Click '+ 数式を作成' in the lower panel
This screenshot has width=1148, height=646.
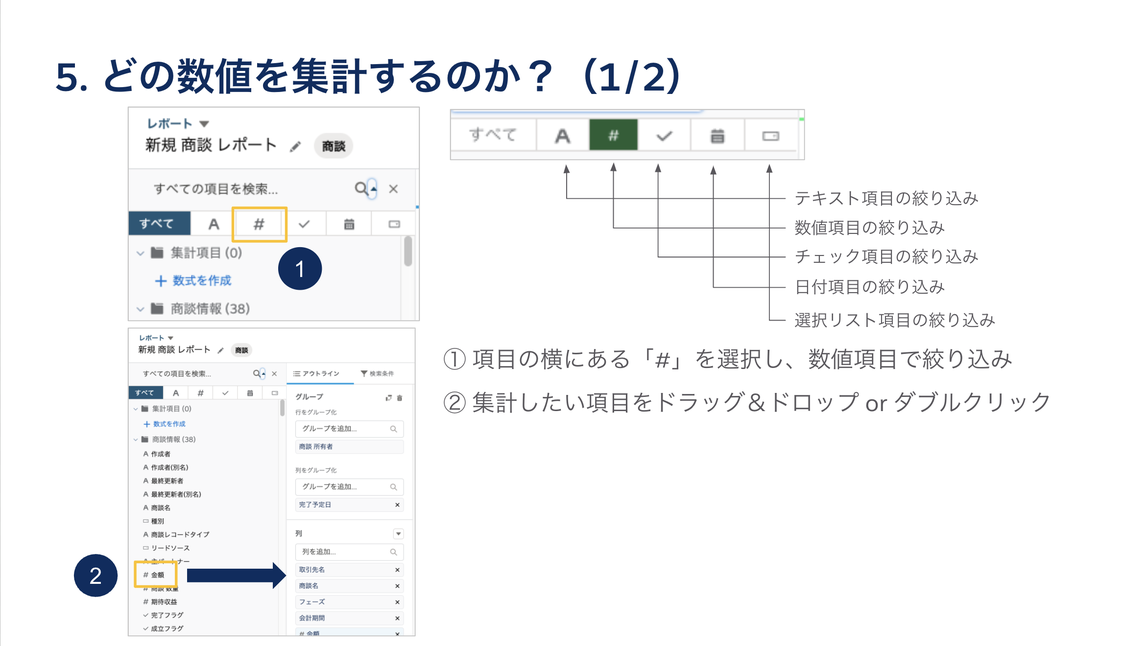(164, 424)
